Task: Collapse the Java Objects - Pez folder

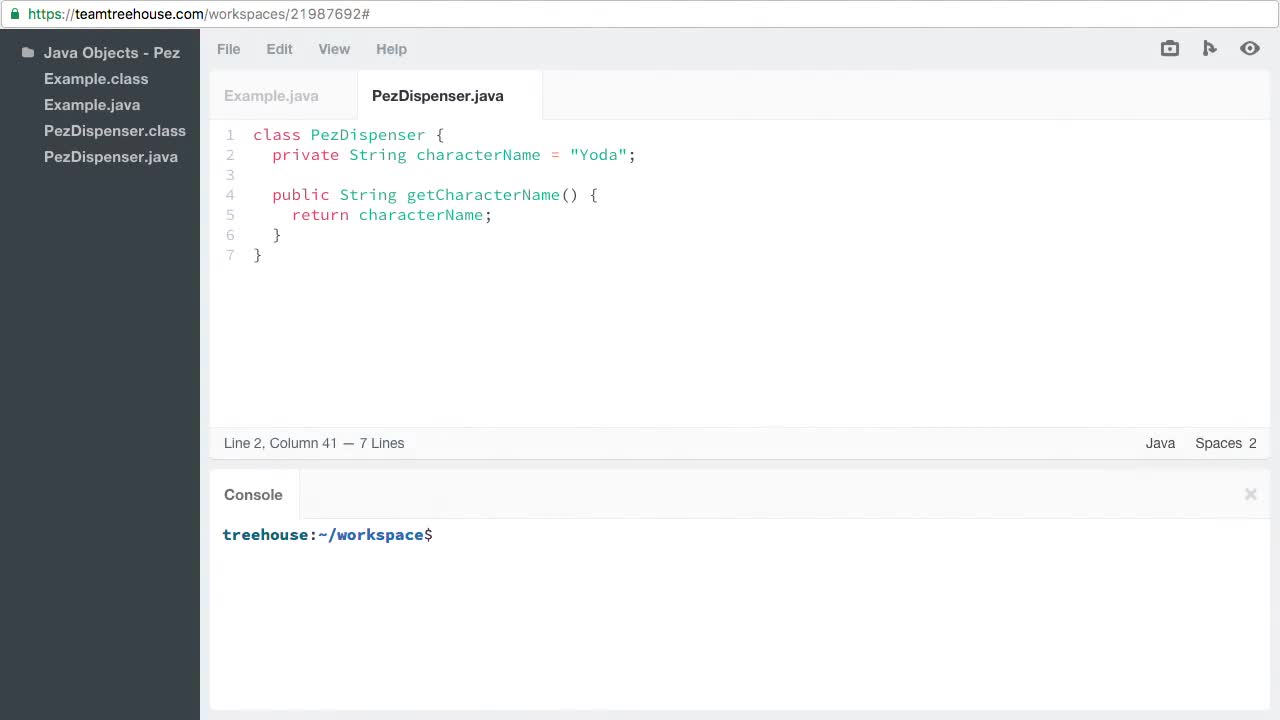Action: coord(111,52)
